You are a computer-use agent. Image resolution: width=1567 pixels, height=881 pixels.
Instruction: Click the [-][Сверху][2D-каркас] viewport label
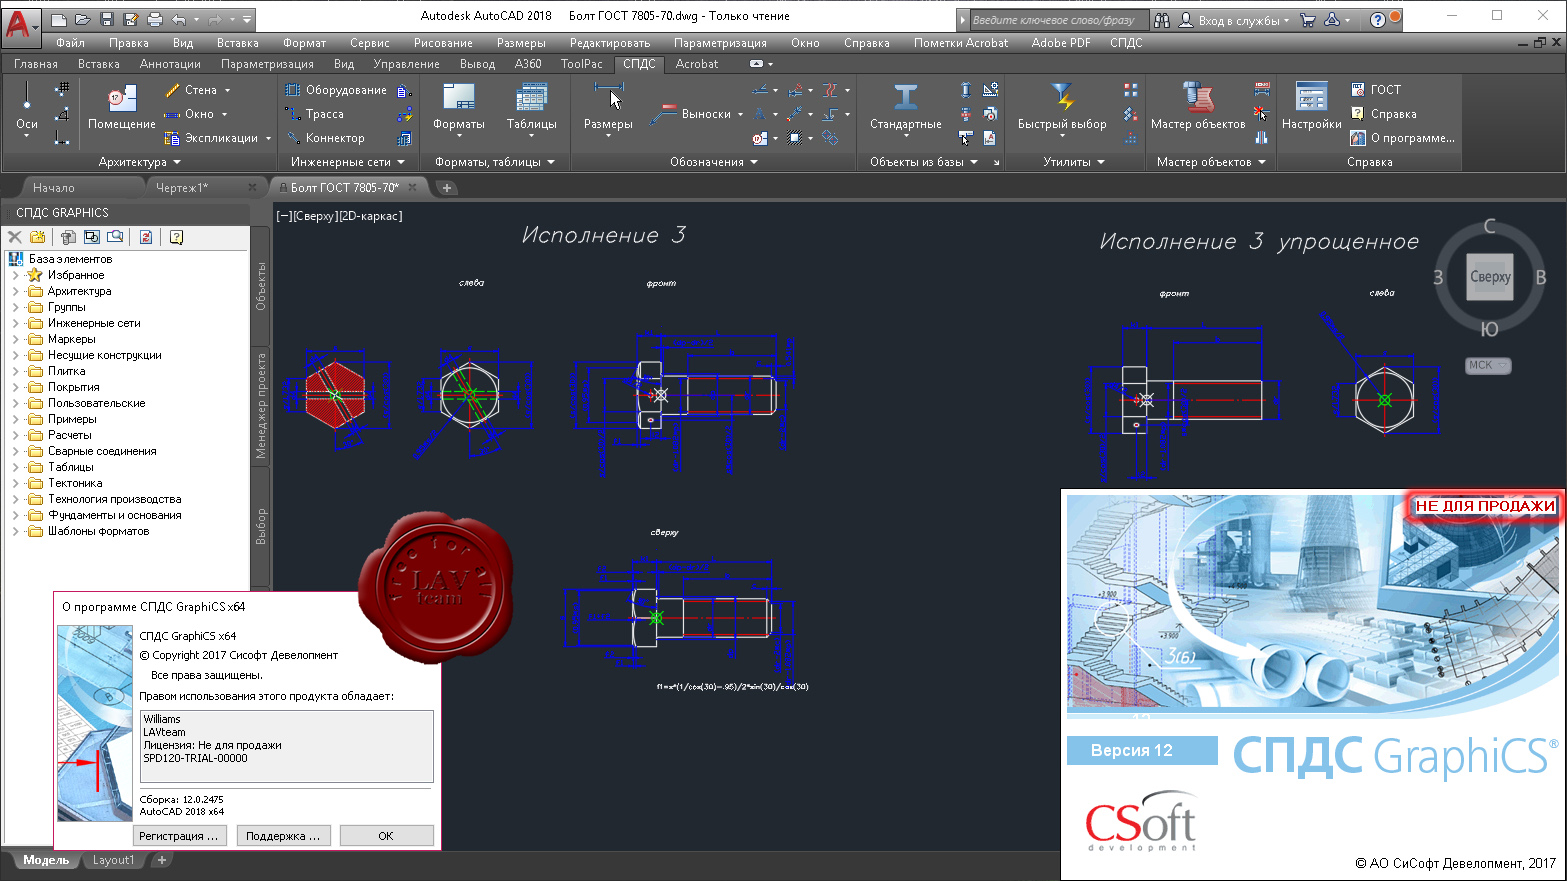[x=339, y=216]
